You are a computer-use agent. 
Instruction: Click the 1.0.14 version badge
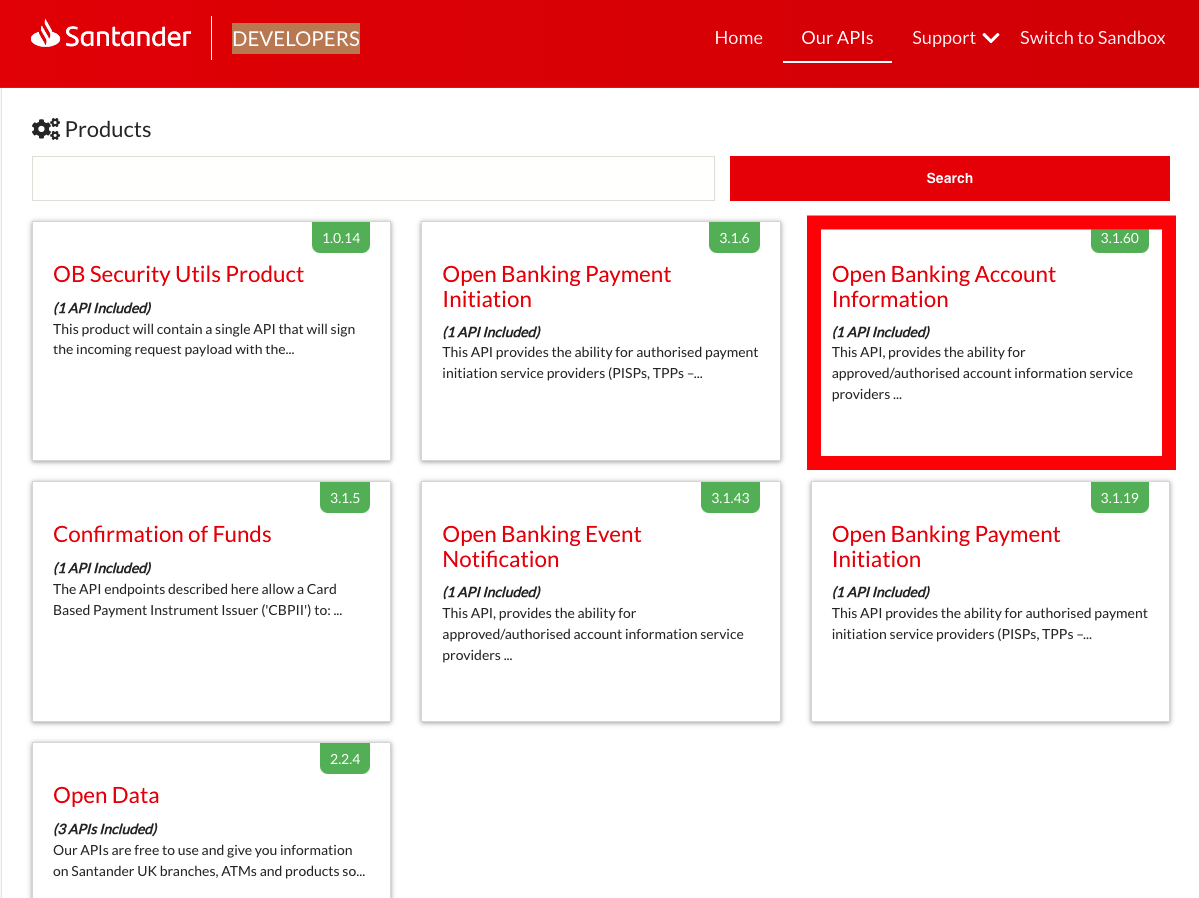coord(341,238)
